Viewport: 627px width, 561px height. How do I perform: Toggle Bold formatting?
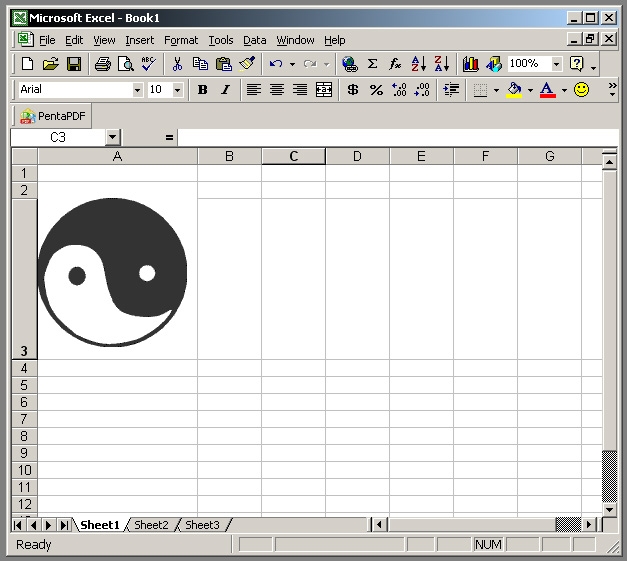pos(203,90)
